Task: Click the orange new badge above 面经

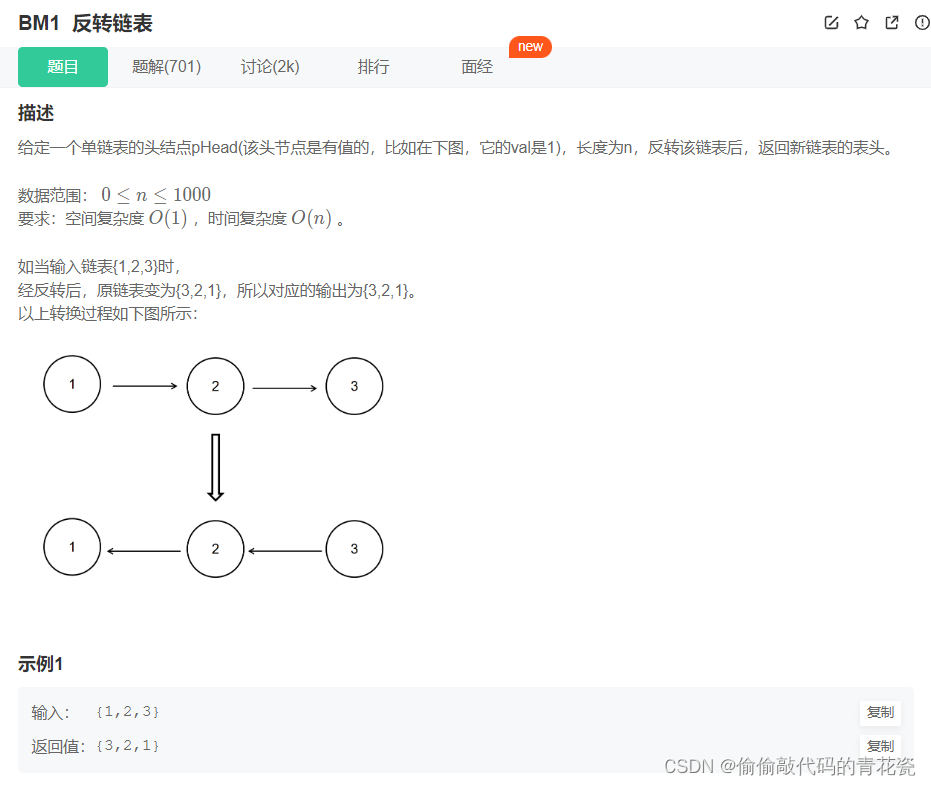Action: tap(530, 46)
